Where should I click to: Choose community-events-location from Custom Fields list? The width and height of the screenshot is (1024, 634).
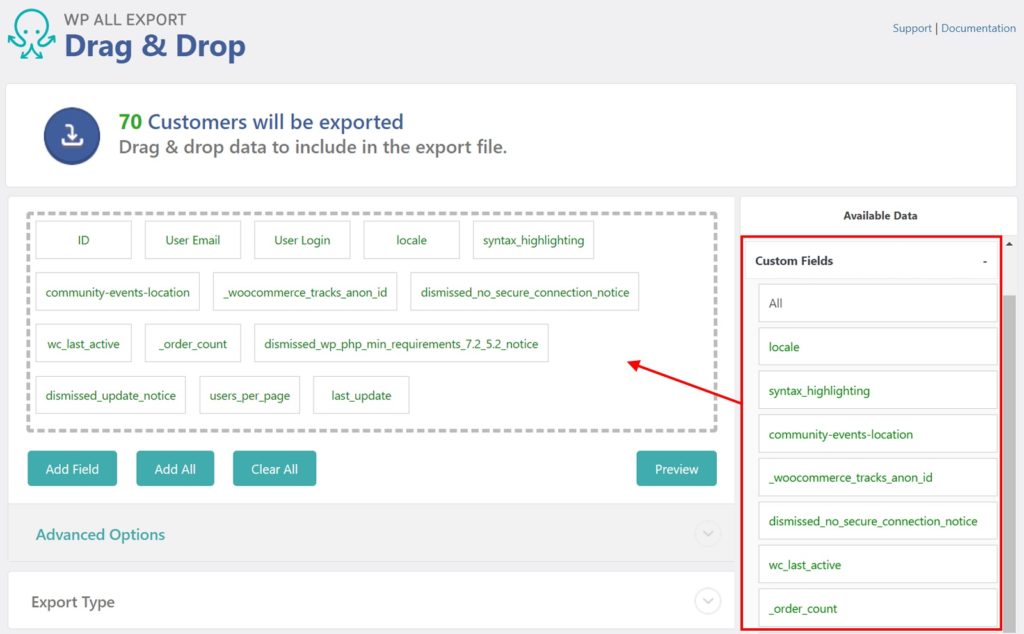(x=877, y=434)
